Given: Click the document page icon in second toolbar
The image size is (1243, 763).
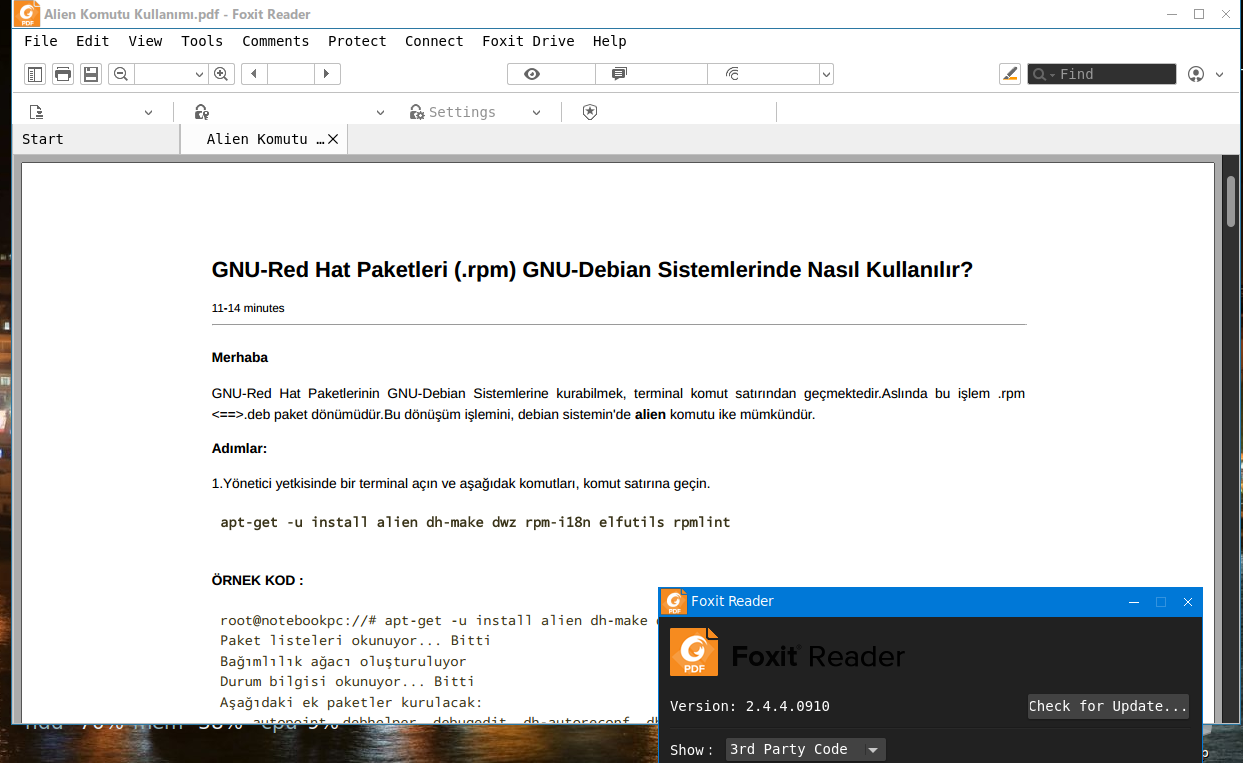Looking at the screenshot, I should pyautogui.click(x=36, y=112).
